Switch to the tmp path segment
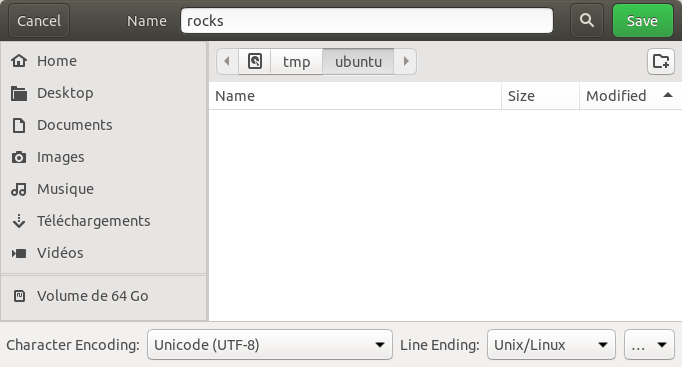Screen dimensions: 682x367 297,61
